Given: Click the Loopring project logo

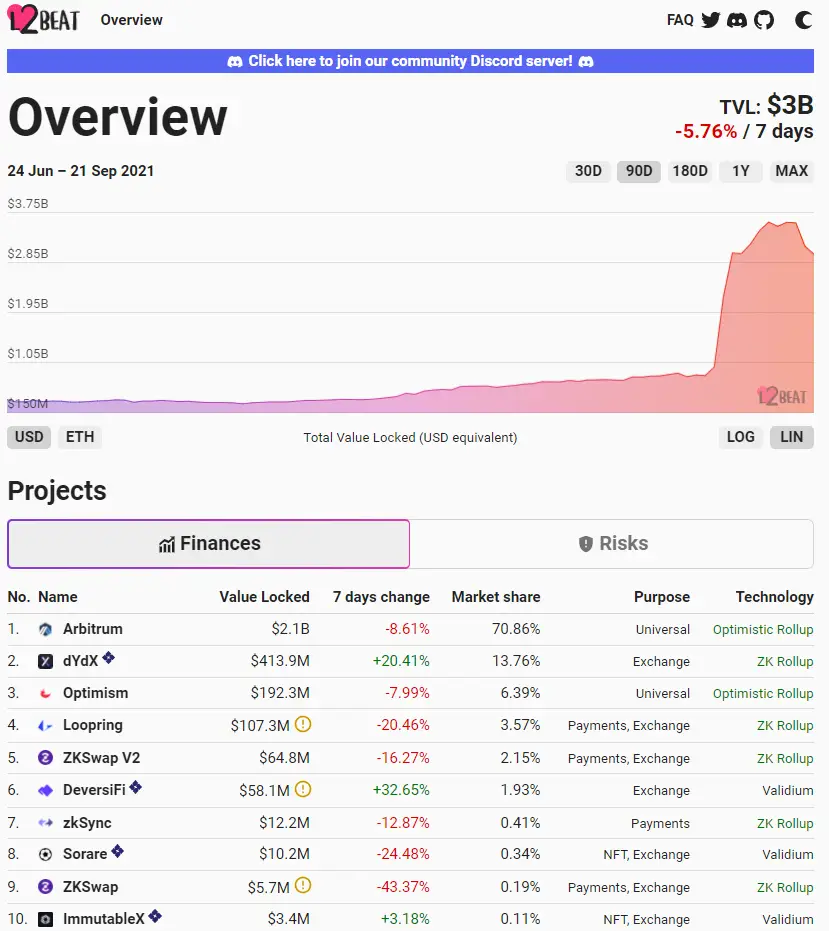Looking at the screenshot, I should click(x=45, y=726).
